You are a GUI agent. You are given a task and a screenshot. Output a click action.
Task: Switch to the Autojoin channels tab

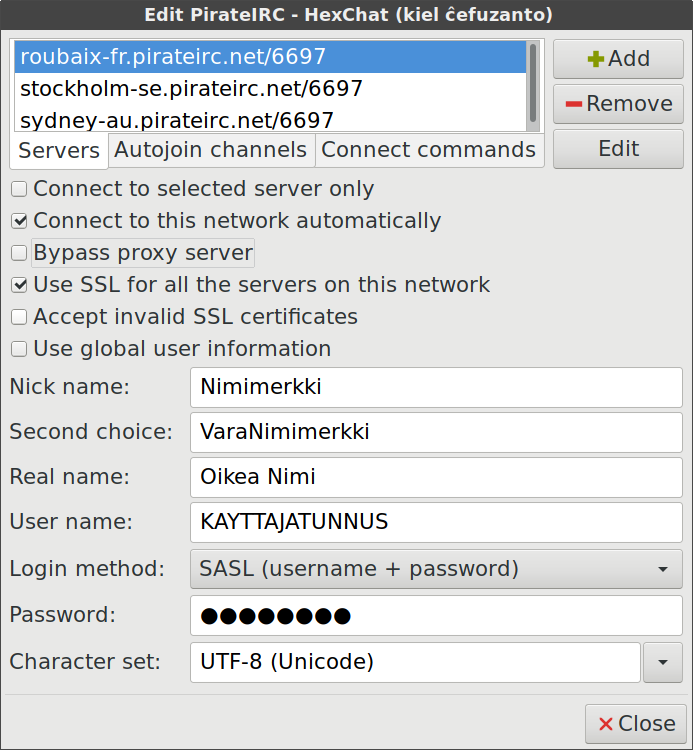210,150
